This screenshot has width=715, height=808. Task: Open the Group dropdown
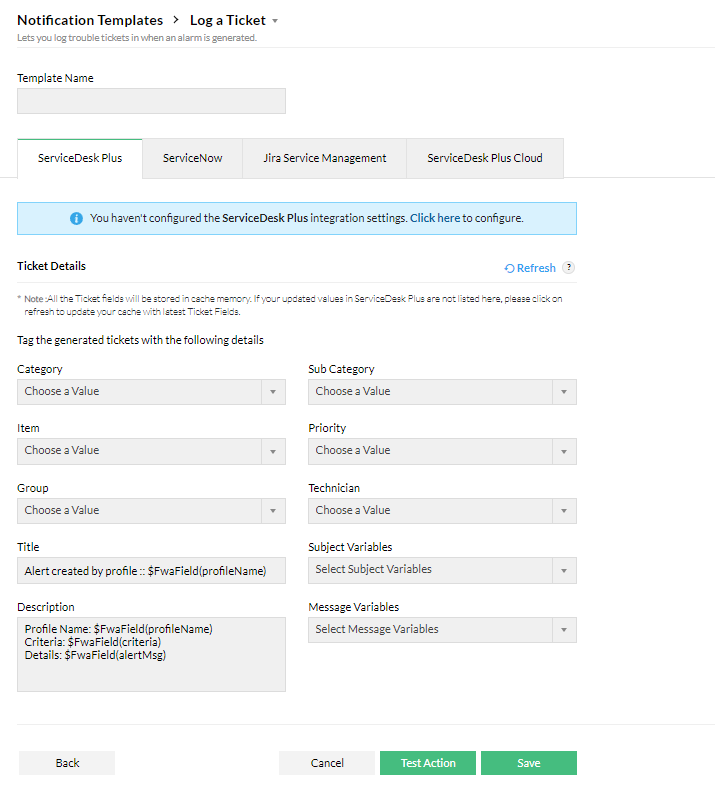[x=151, y=511]
